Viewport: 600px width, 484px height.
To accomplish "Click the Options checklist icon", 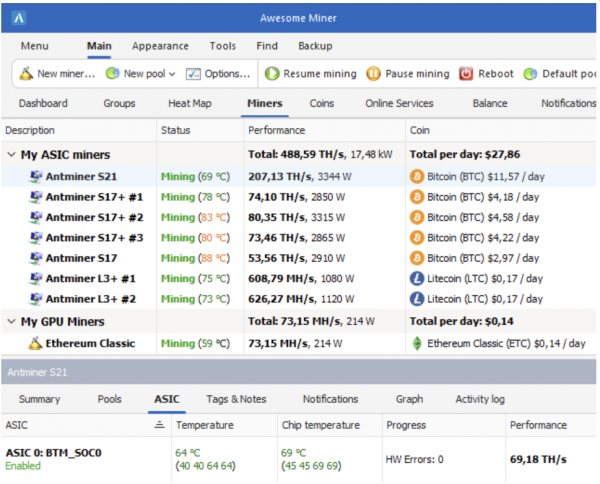I will pos(194,74).
